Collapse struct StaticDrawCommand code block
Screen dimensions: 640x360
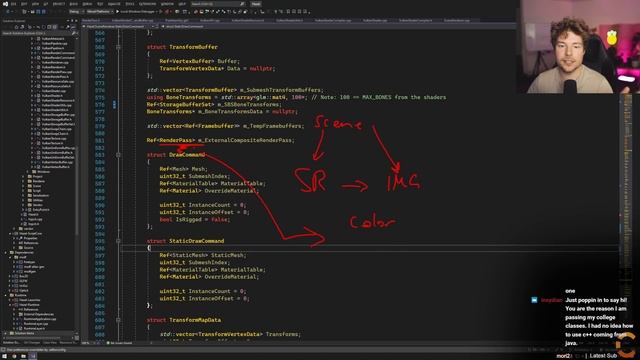click(x=118, y=241)
